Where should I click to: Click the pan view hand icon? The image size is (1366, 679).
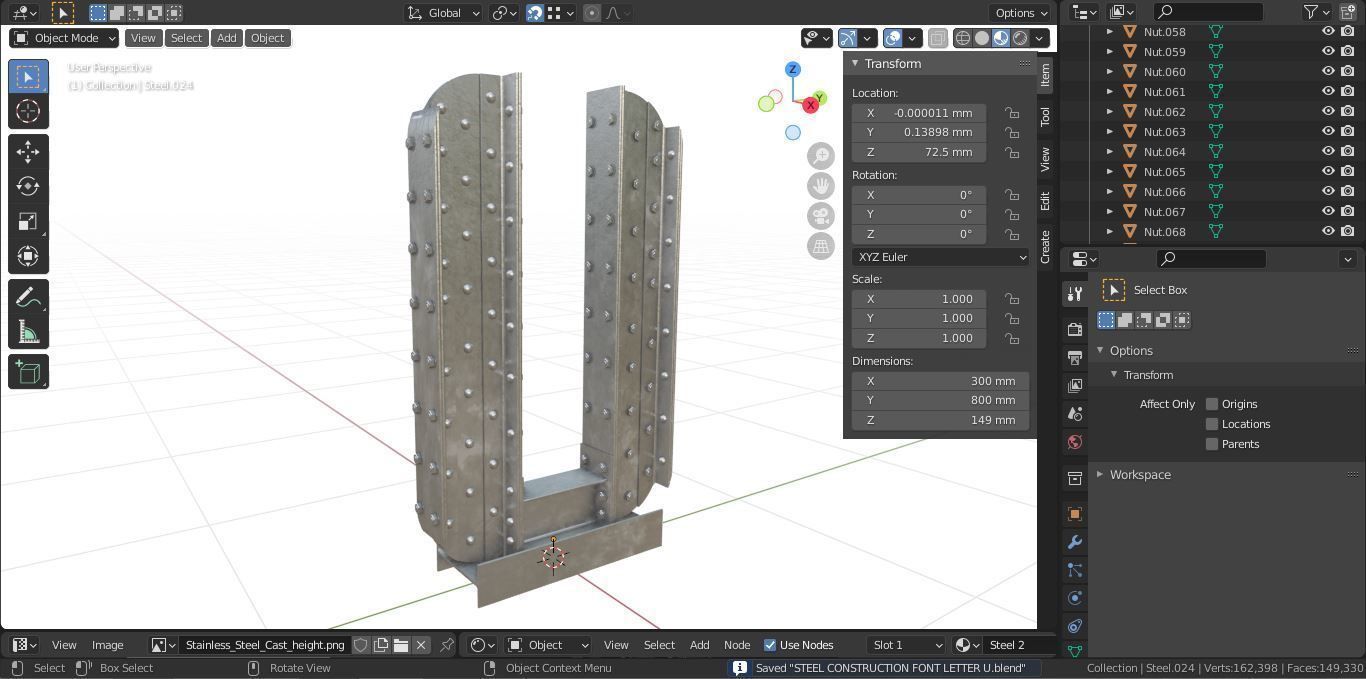pyautogui.click(x=821, y=186)
